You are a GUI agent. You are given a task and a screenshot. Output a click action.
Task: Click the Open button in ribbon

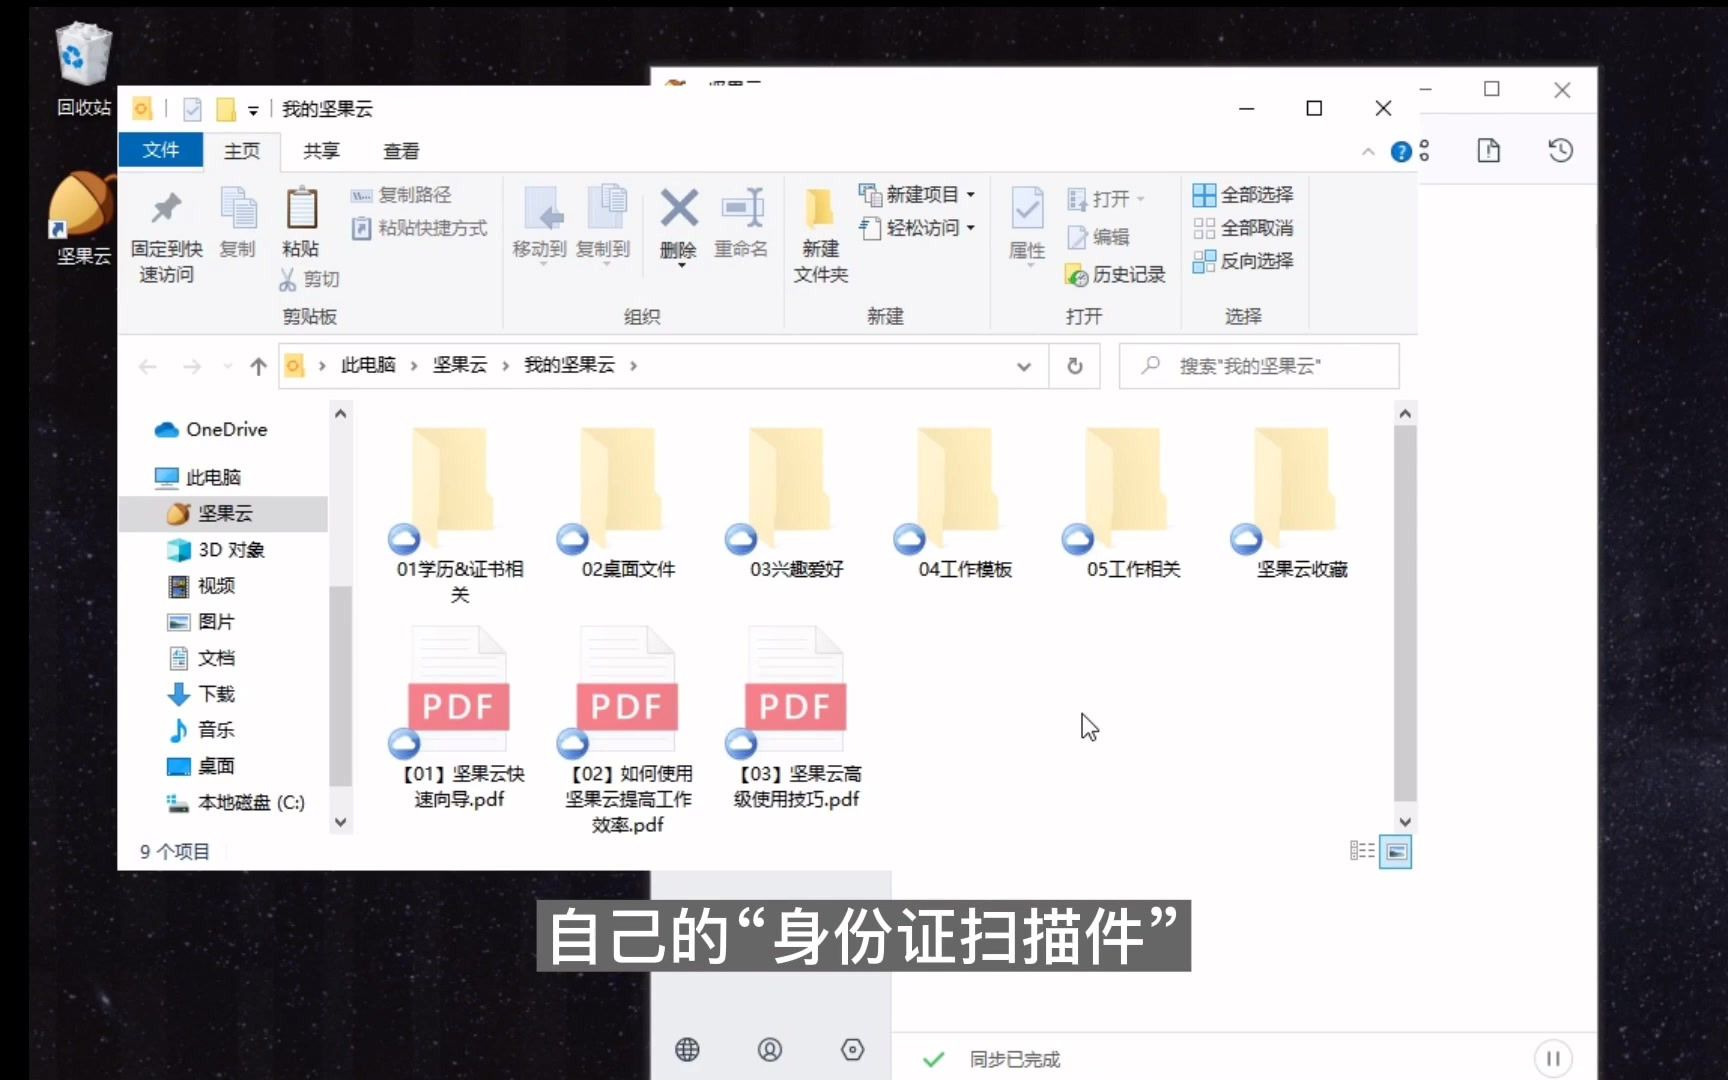click(1105, 199)
